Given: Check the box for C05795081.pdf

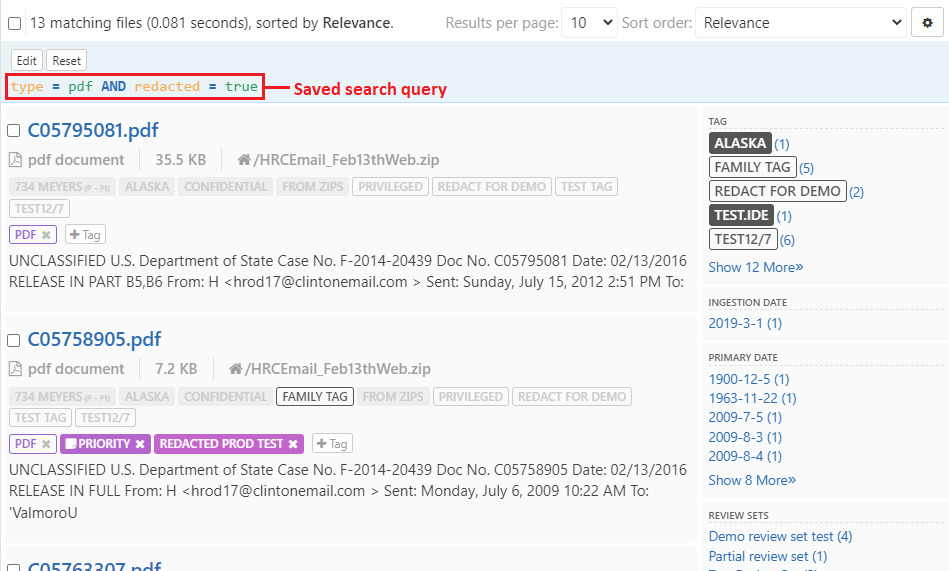Looking at the screenshot, I should coord(13,131).
